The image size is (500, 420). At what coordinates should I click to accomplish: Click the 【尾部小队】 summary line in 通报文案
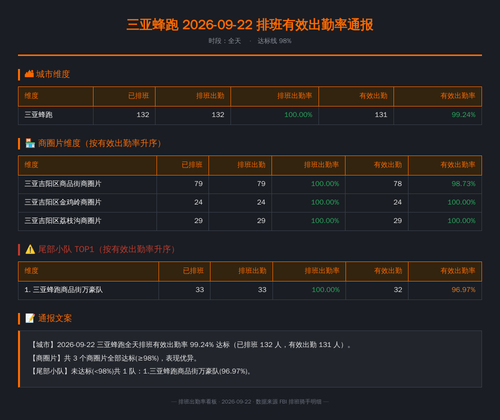141,371
